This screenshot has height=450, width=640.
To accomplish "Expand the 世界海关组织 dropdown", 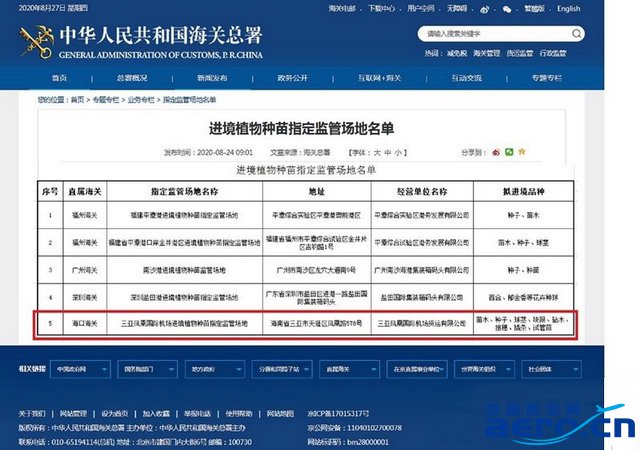I will (x=484, y=369).
